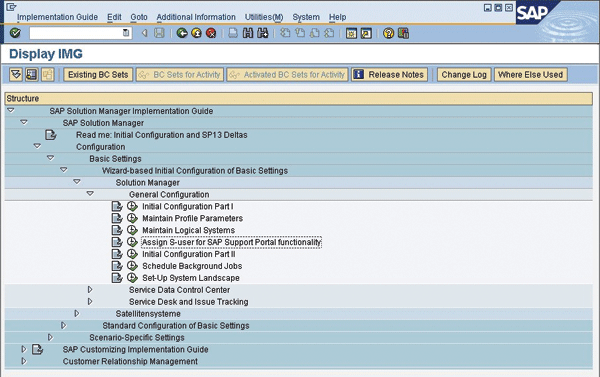Select the Assign S-user for SAP Support Portal row
This screenshot has height=377, width=600.
232,242
